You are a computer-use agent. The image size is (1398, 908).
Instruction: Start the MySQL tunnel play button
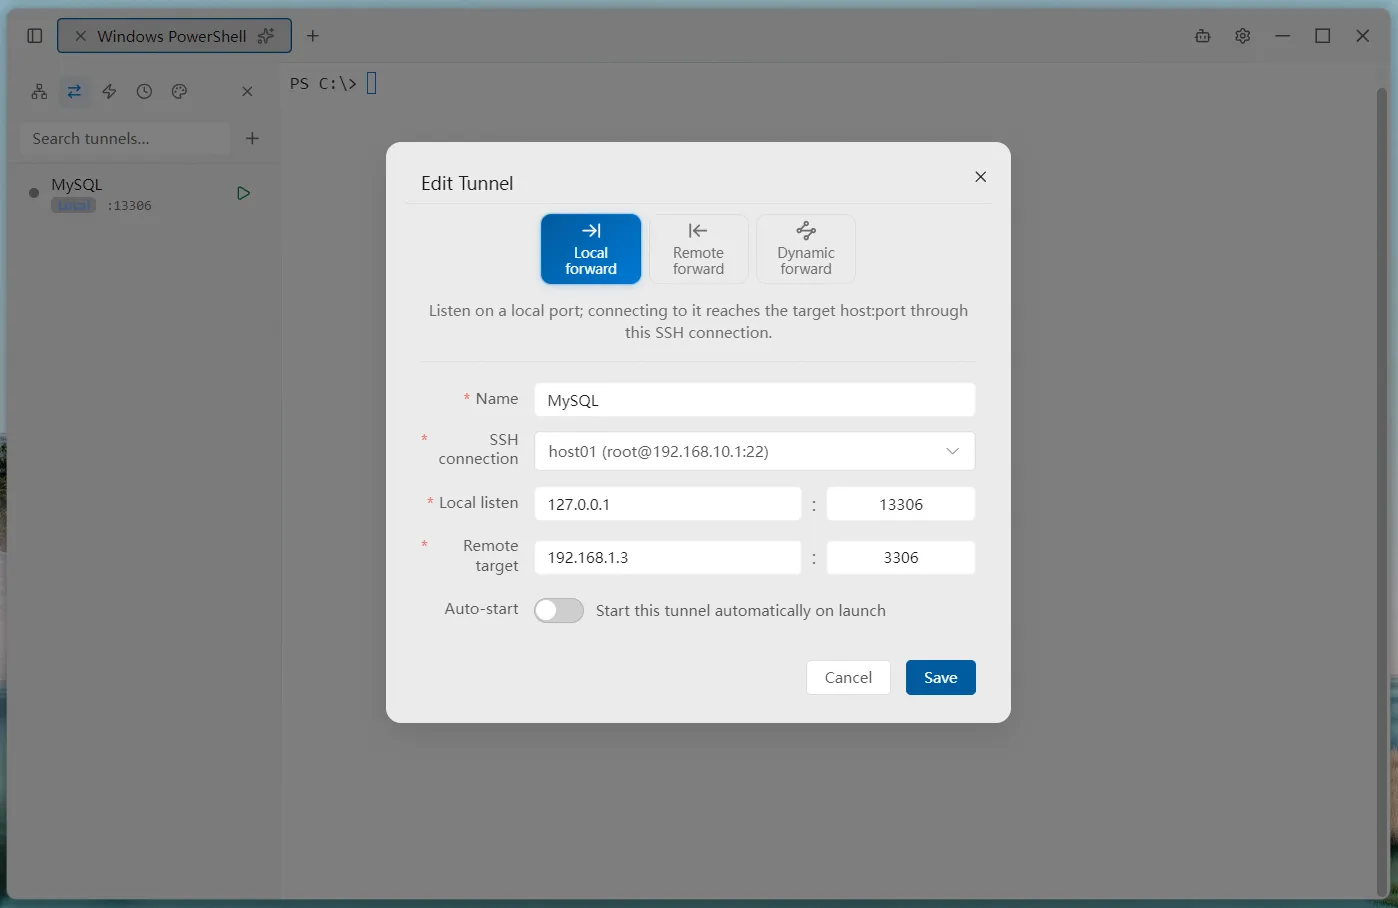coord(243,193)
